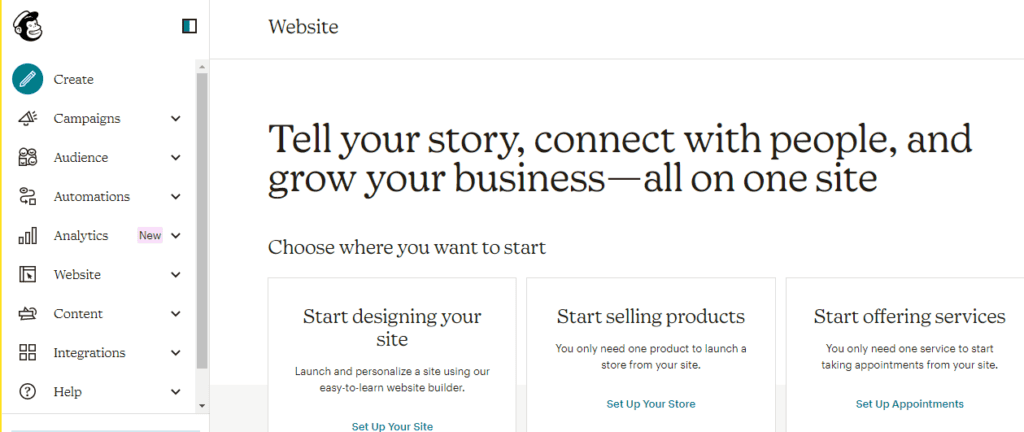This screenshot has height=432, width=1024.
Task: Click the Audience people icon
Action: (27, 157)
